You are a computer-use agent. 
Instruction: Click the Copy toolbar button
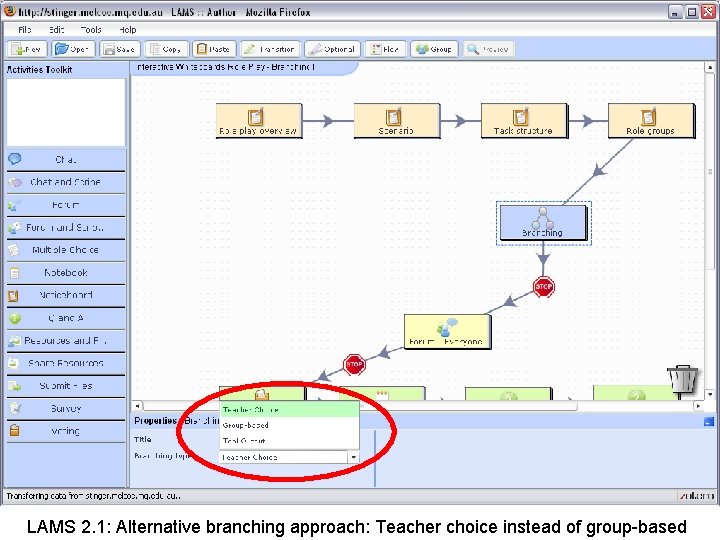coord(166,49)
